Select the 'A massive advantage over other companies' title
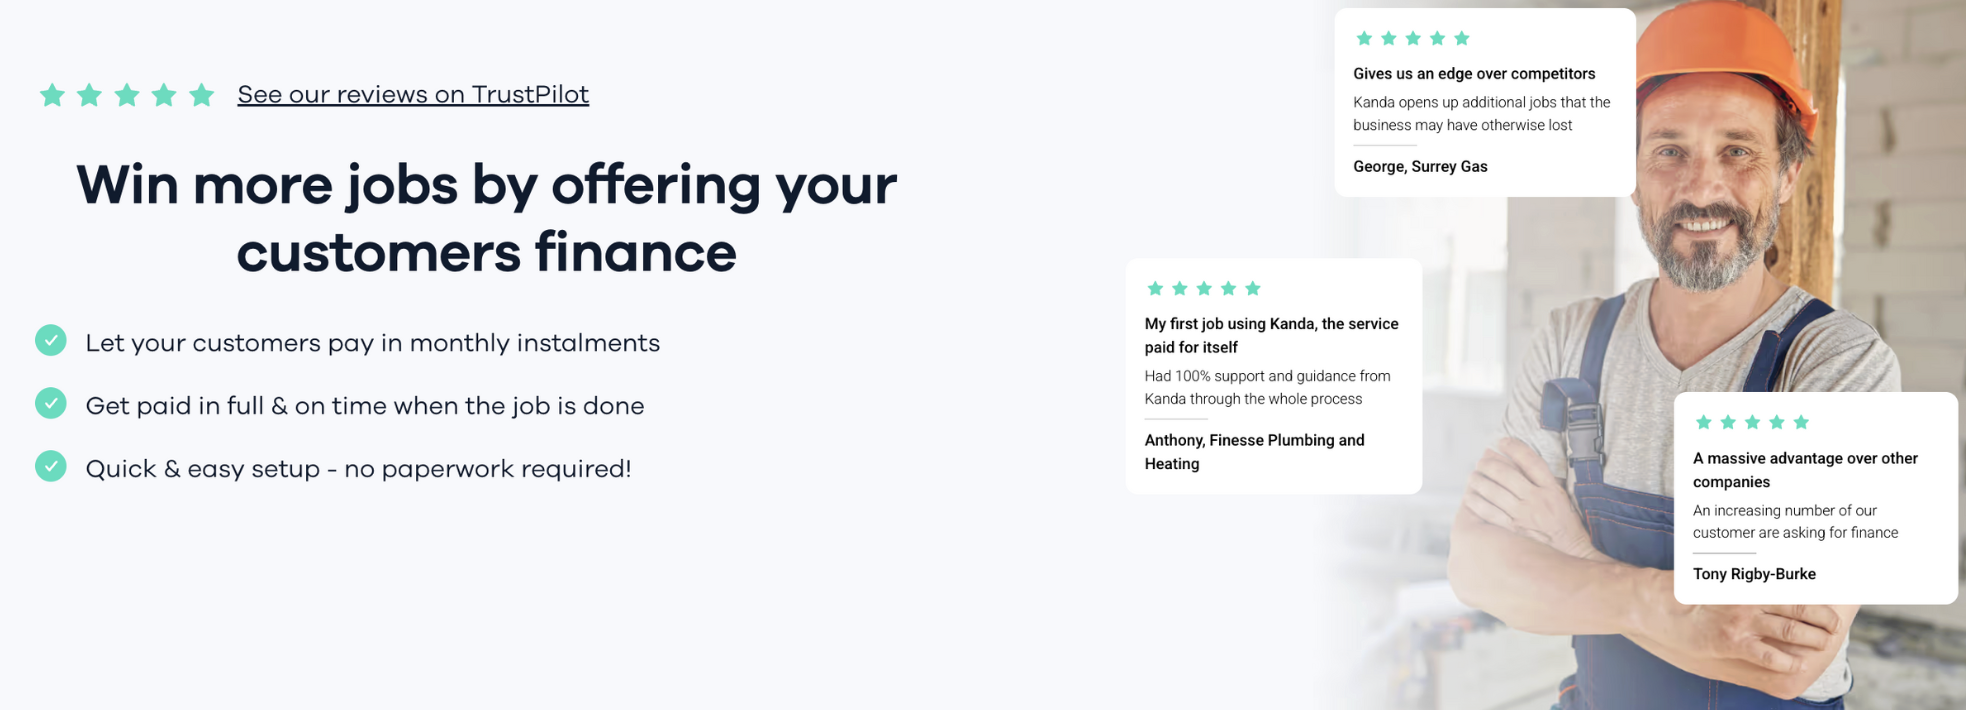This screenshot has width=1966, height=710. pyautogui.click(x=1805, y=470)
